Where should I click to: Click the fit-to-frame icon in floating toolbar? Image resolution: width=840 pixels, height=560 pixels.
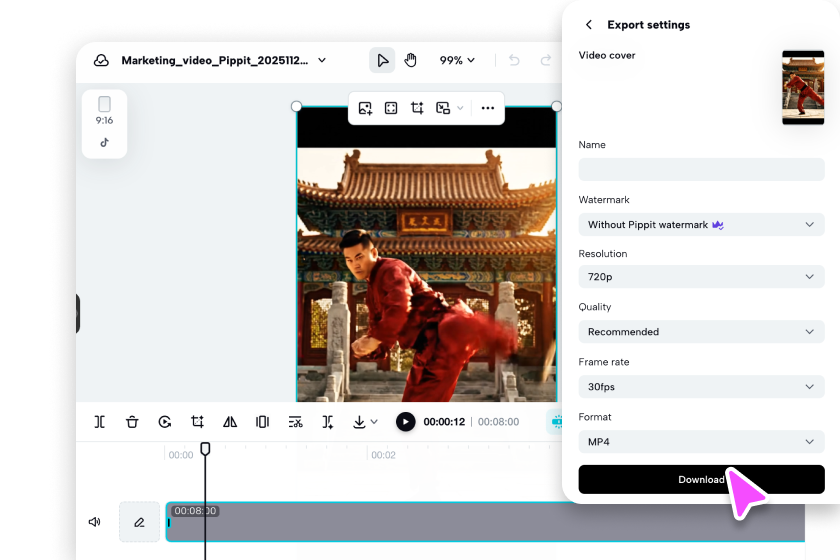click(391, 108)
